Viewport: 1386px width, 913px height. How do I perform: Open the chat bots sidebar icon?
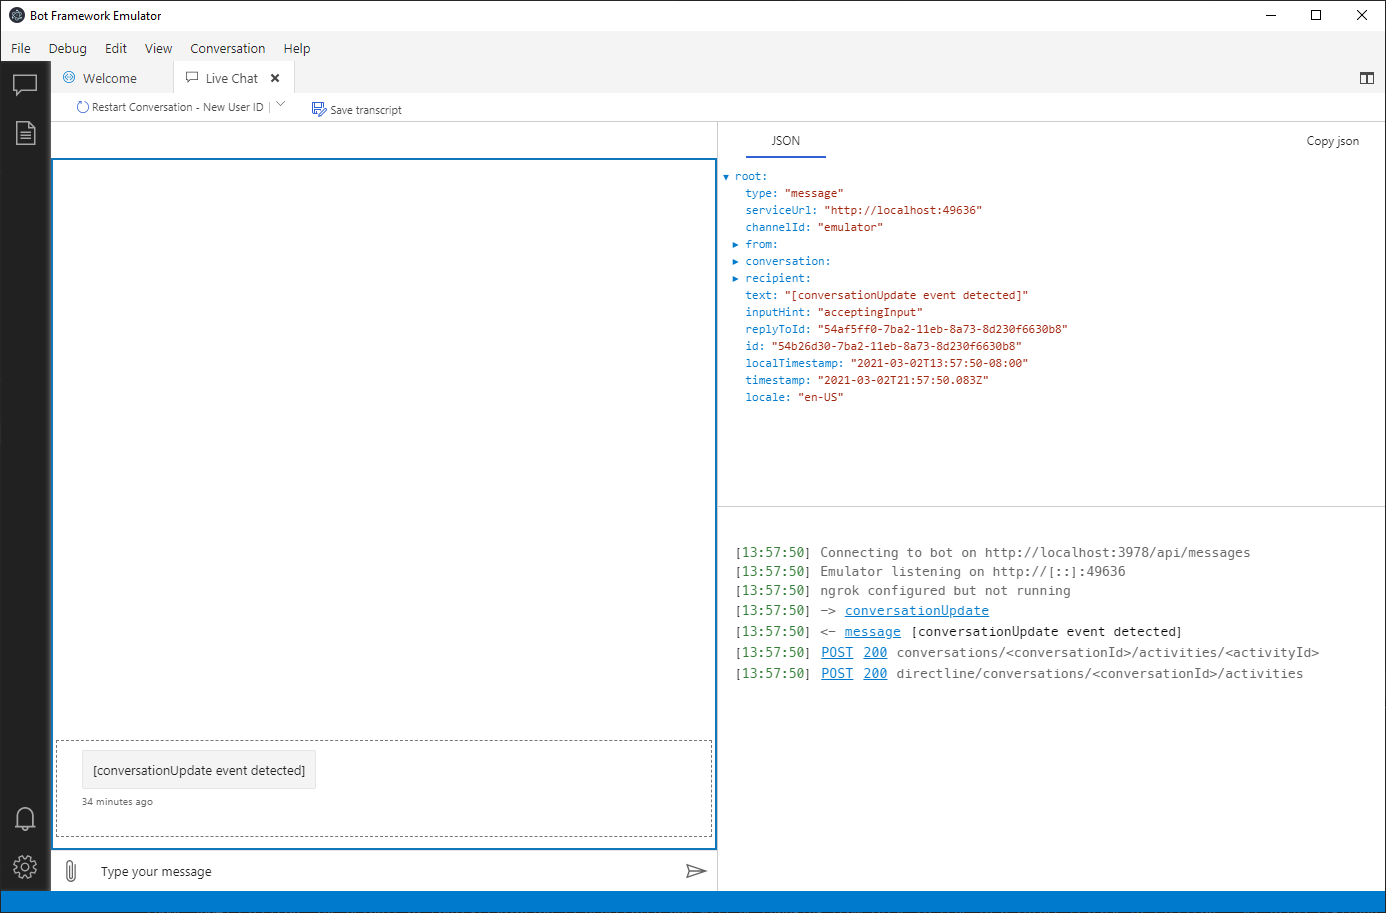25,85
